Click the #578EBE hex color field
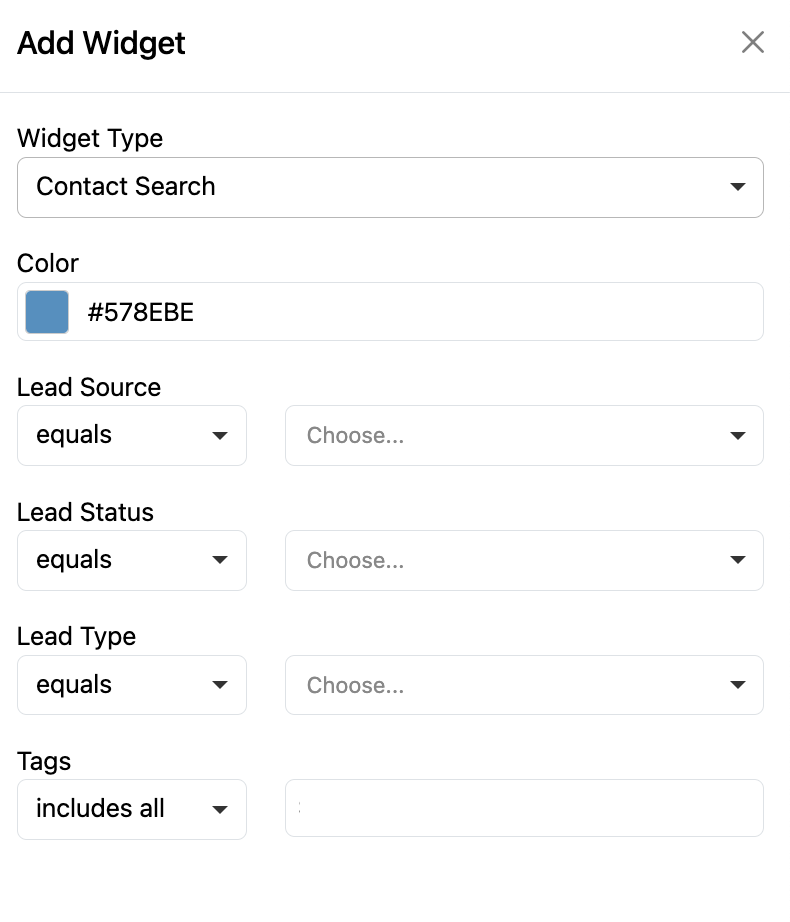The image size is (790, 922). click(420, 312)
